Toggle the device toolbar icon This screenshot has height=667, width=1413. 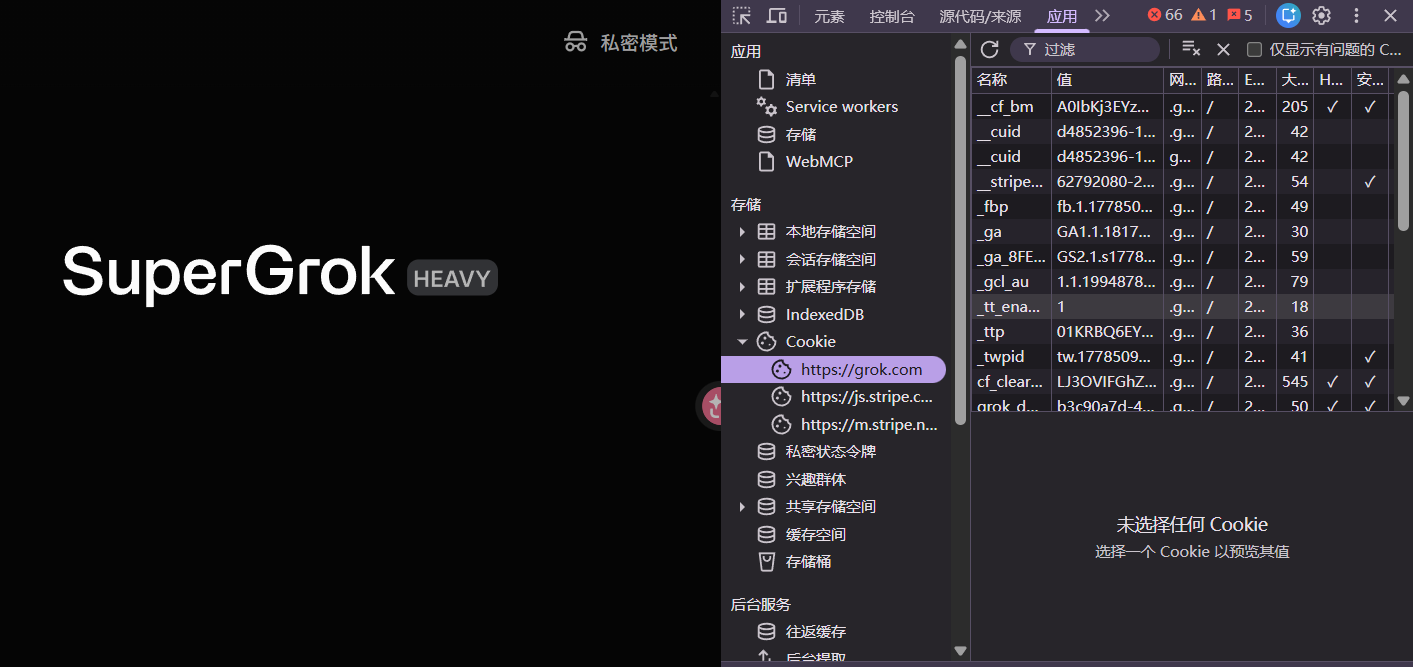click(776, 15)
